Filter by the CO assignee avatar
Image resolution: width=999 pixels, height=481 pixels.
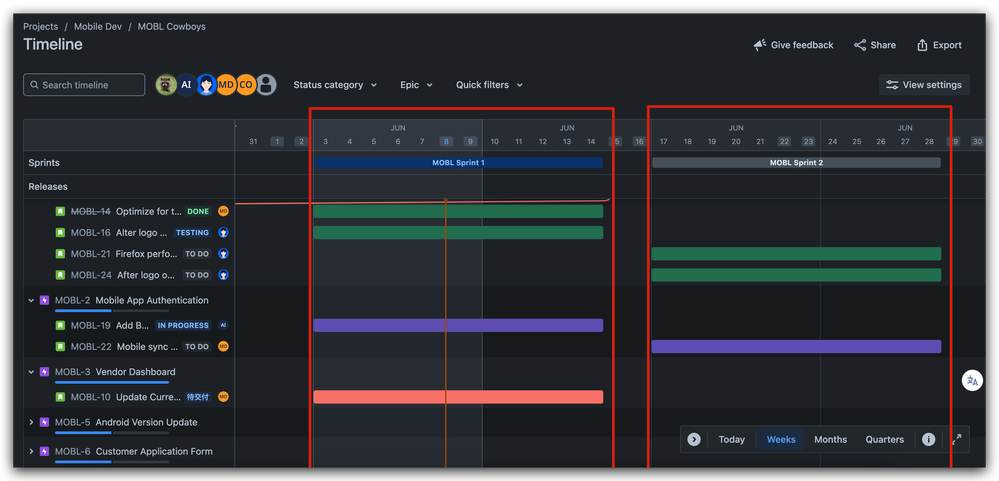[246, 85]
